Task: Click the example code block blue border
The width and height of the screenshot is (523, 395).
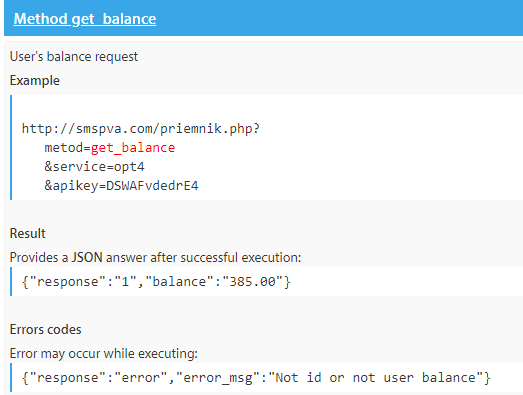Action: (x=11, y=147)
